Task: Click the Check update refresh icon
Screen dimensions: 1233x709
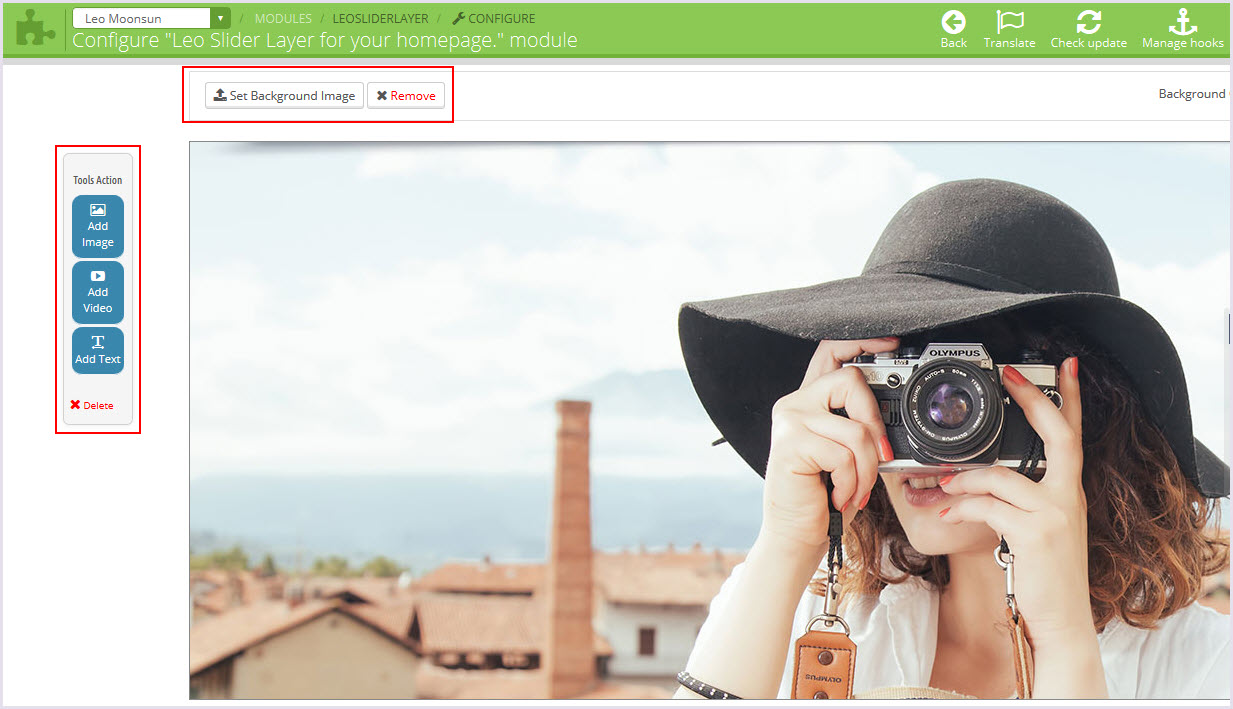Action: pyautogui.click(x=1088, y=22)
